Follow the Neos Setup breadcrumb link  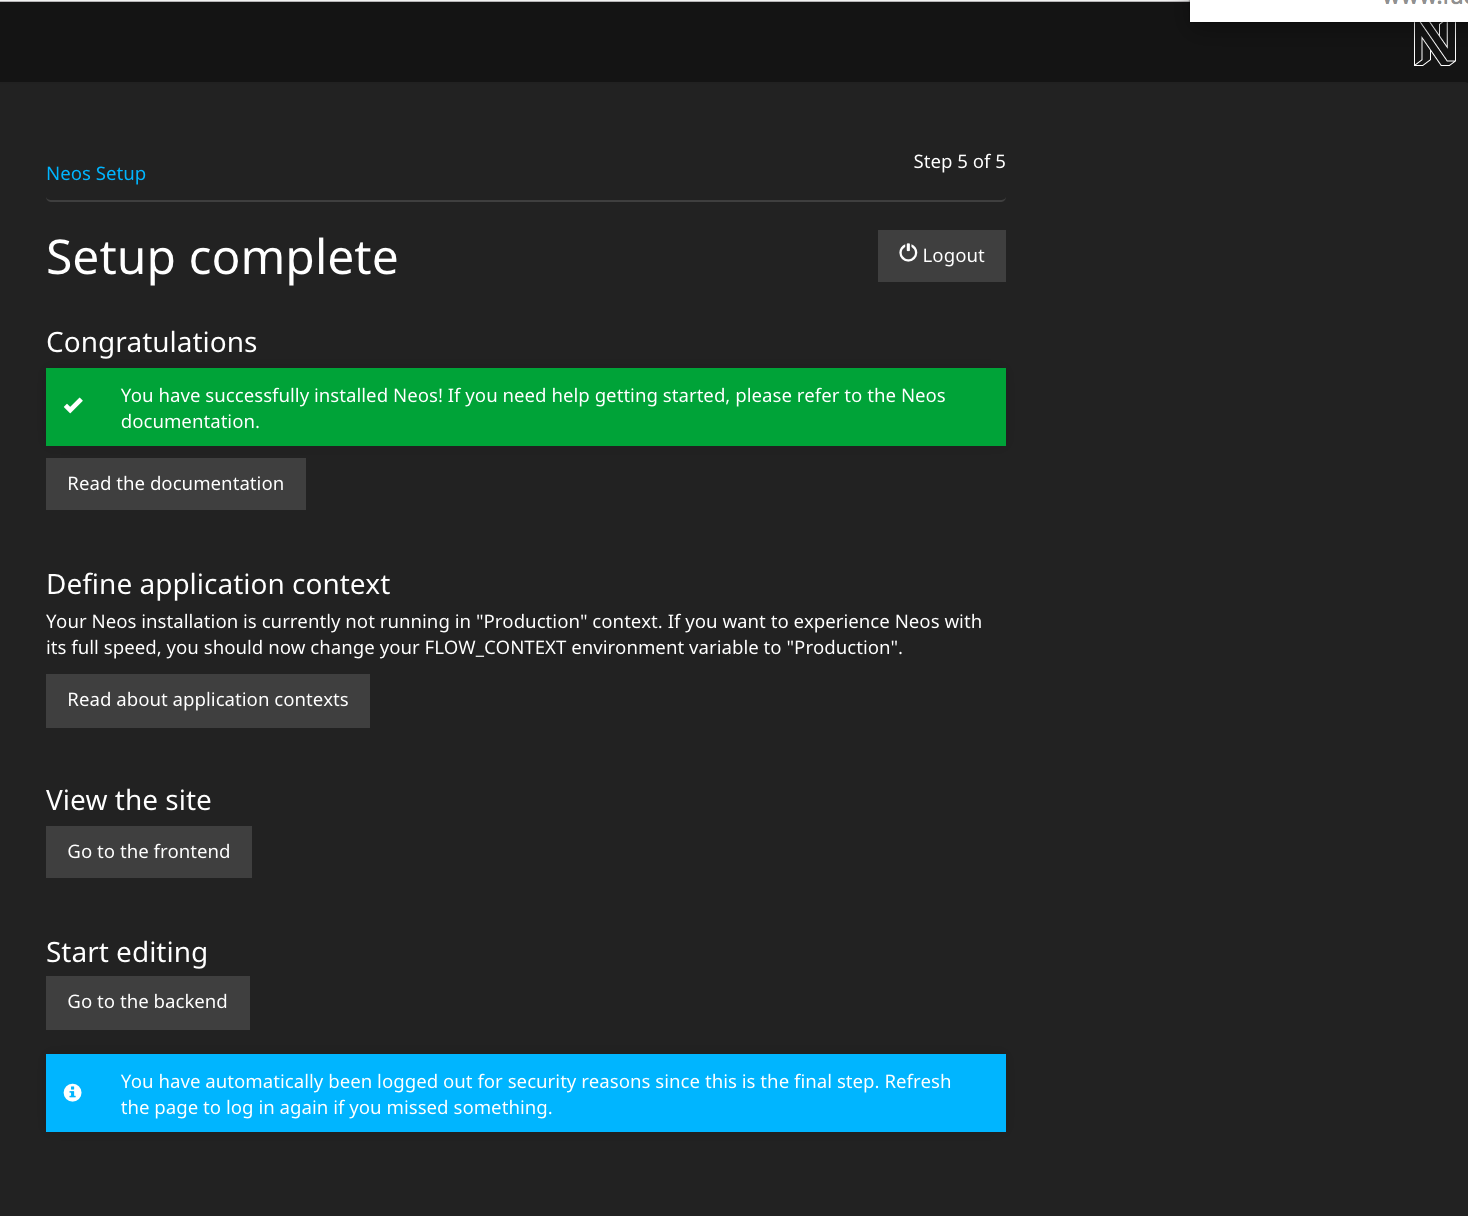tap(96, 174)
